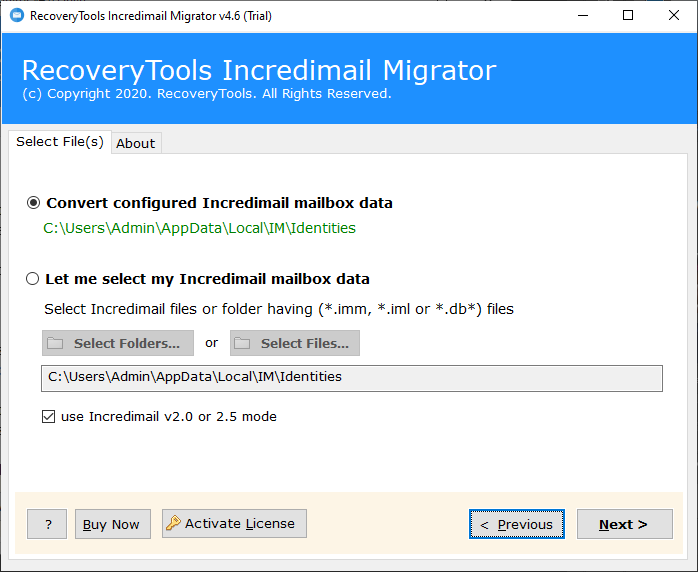
Task: Maximize the Migrator window
Action: point(628,16)
